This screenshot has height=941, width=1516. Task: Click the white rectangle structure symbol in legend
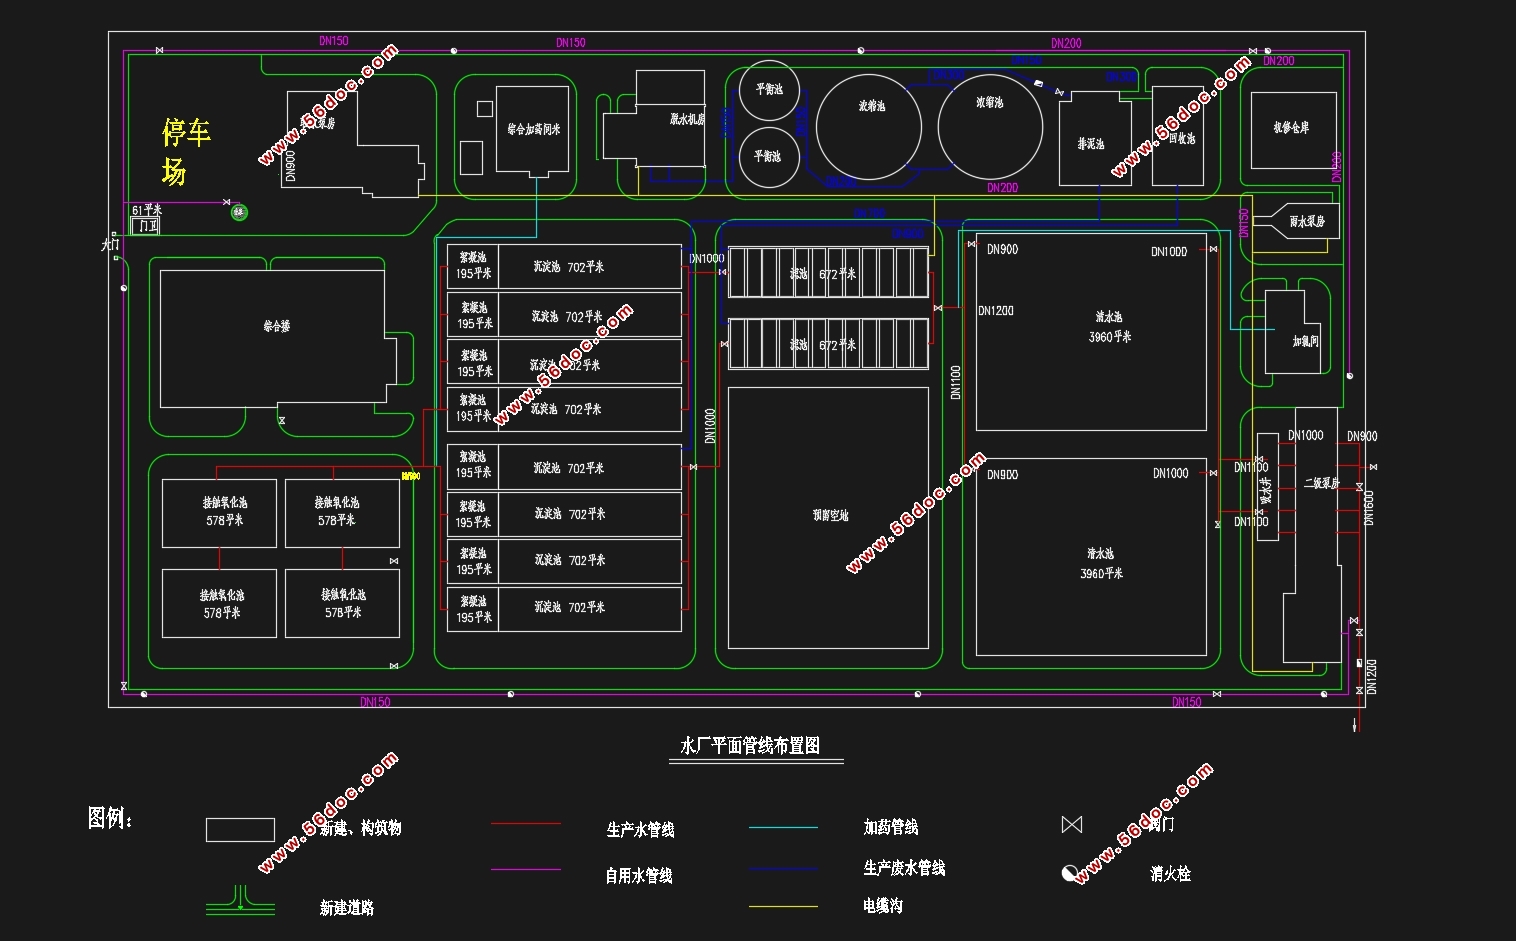pyautogui.click(x=240, y=830)
